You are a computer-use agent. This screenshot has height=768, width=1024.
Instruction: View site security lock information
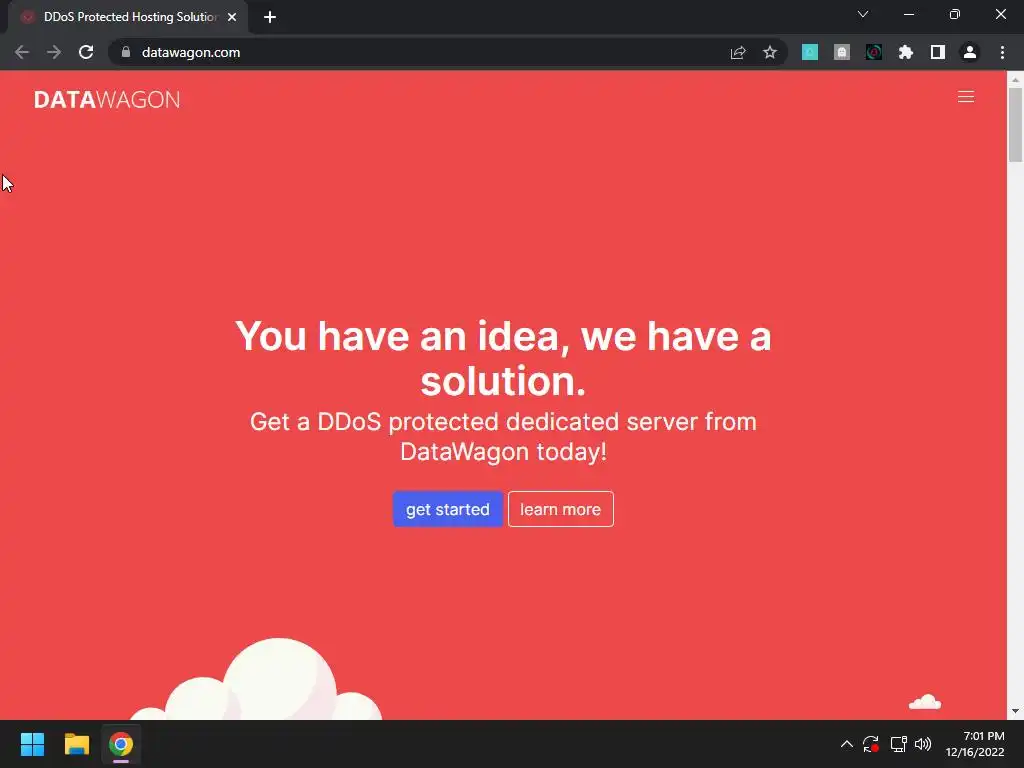(x=126, y=52)
